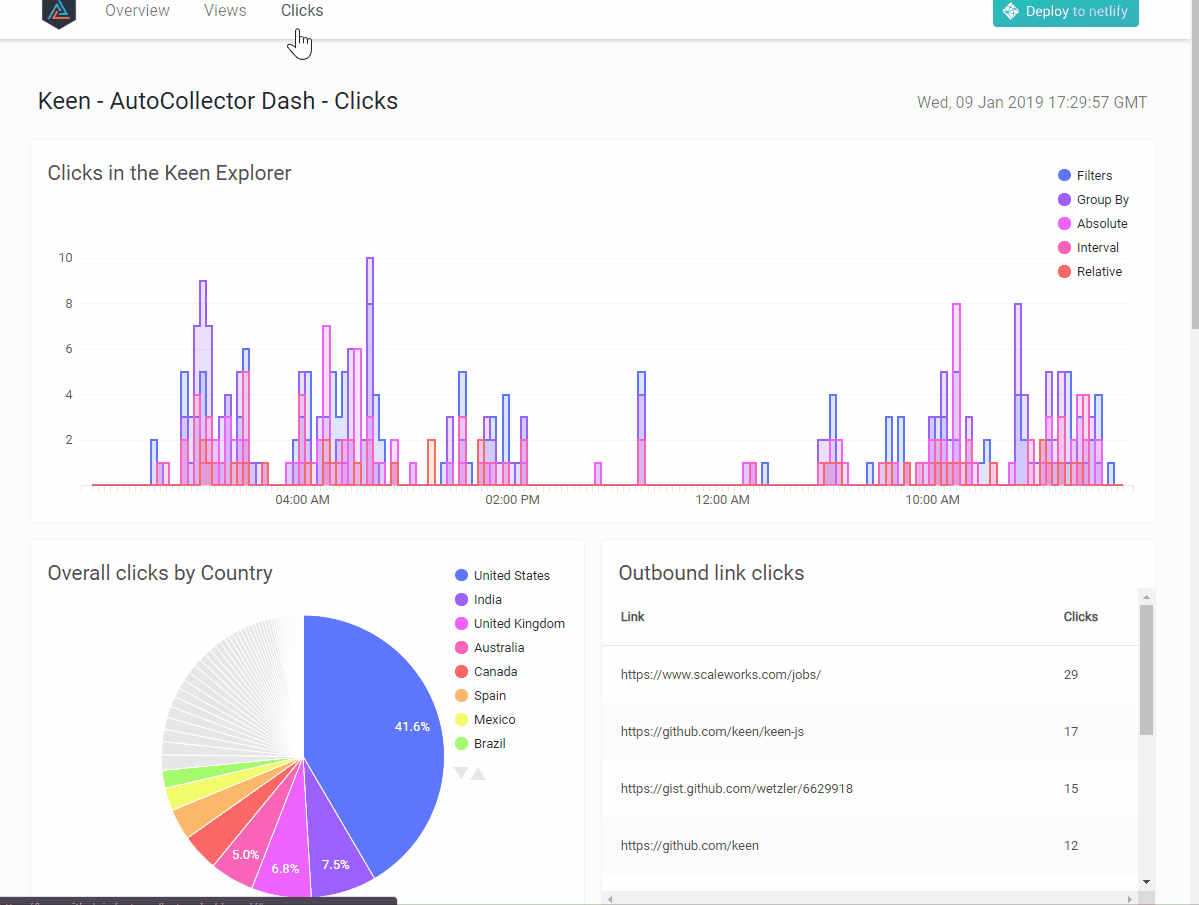Toggle the Interval series legend item
This screenshot has width=1199, height=905.
pyautogui.click(x=1088, y=248)
